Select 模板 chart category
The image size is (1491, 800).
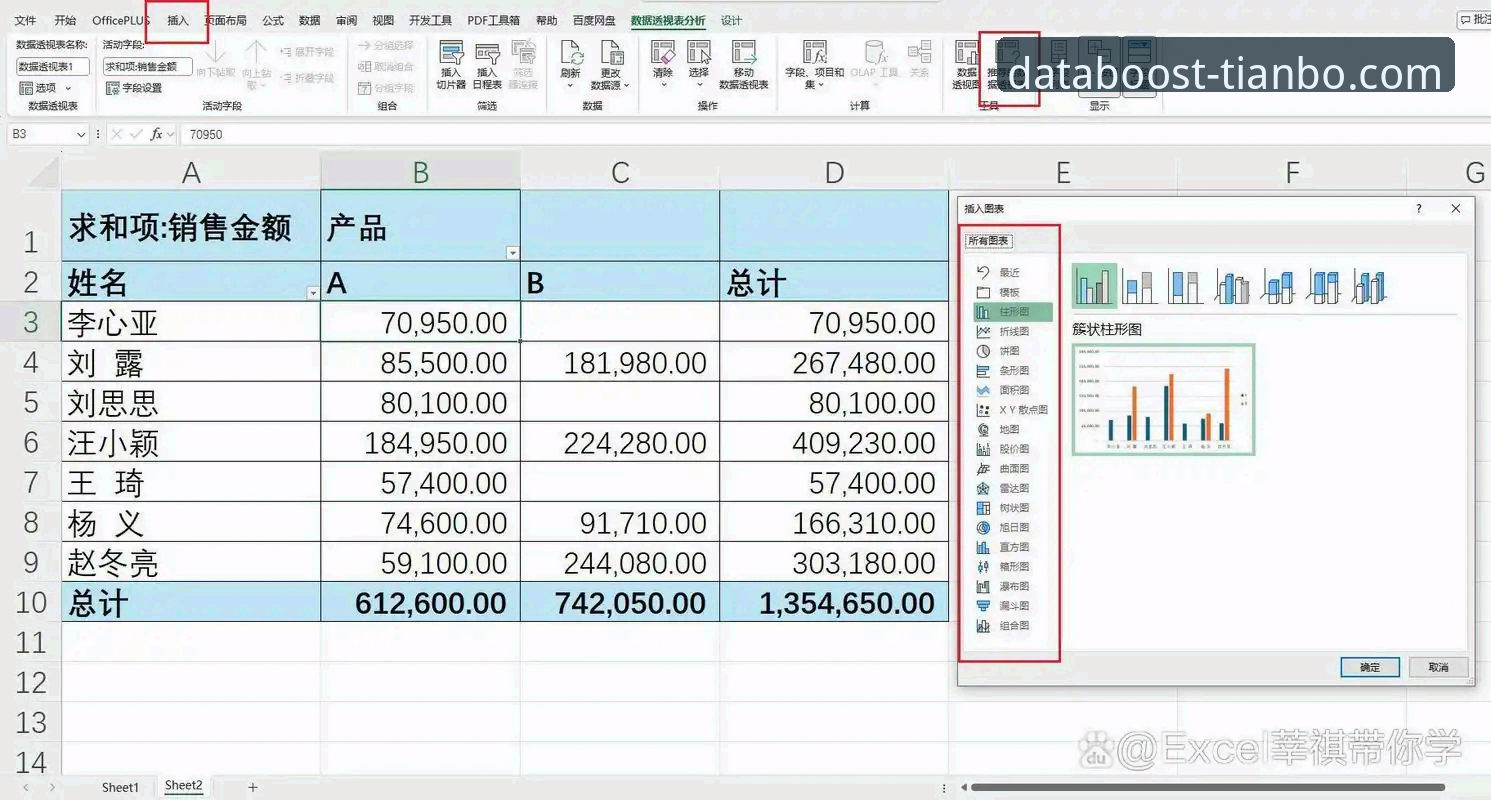(x=1010, y=292)
